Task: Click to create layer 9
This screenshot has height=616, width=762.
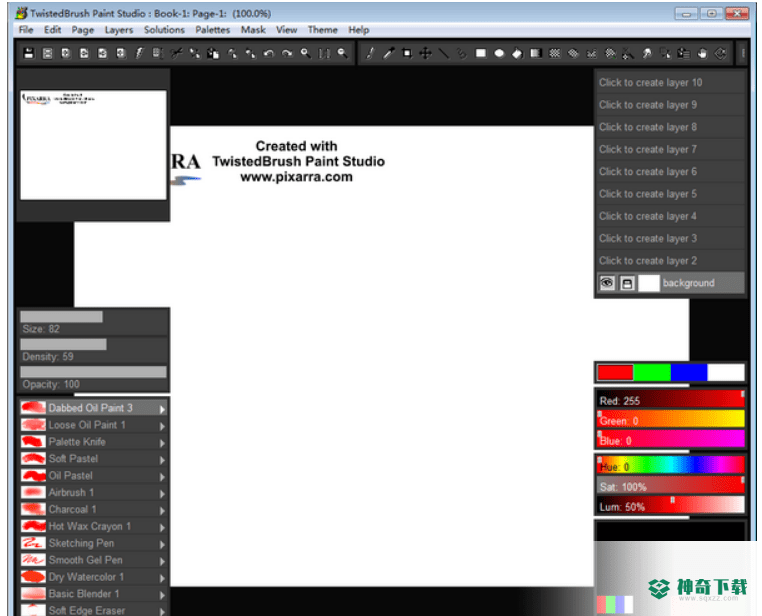Action: (670, 105)
